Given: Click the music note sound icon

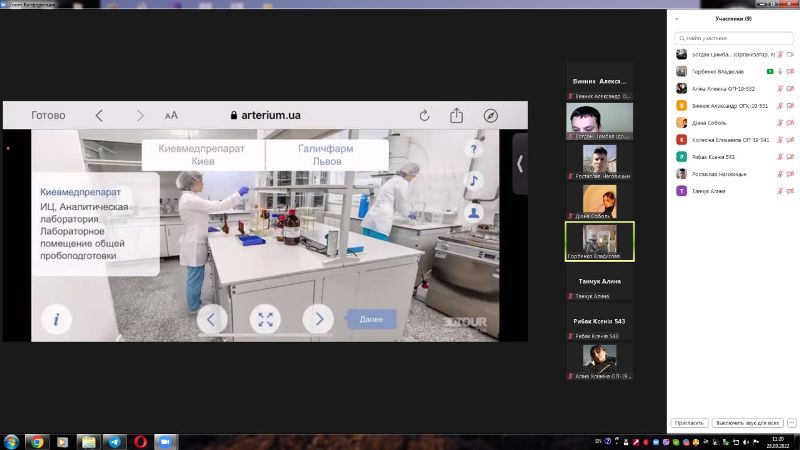Looking at the screenshot, I should click(x=474, y=181).
